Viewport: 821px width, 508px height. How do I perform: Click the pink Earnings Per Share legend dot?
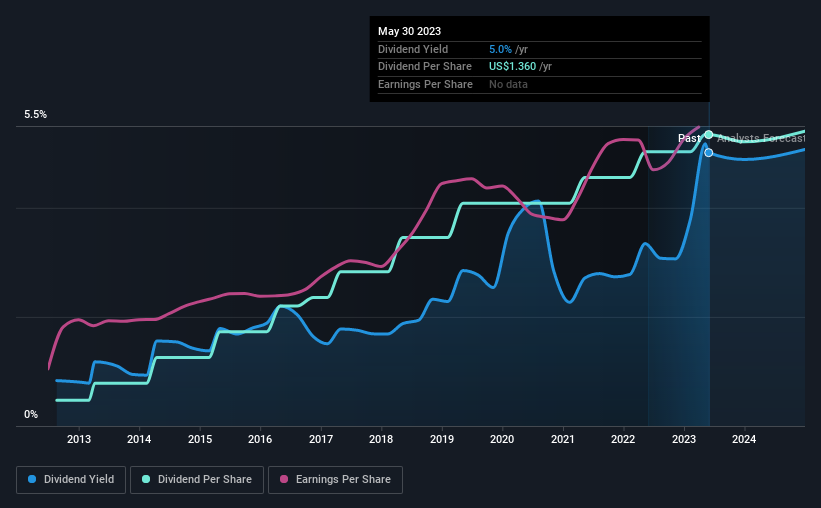click(284, 479)
